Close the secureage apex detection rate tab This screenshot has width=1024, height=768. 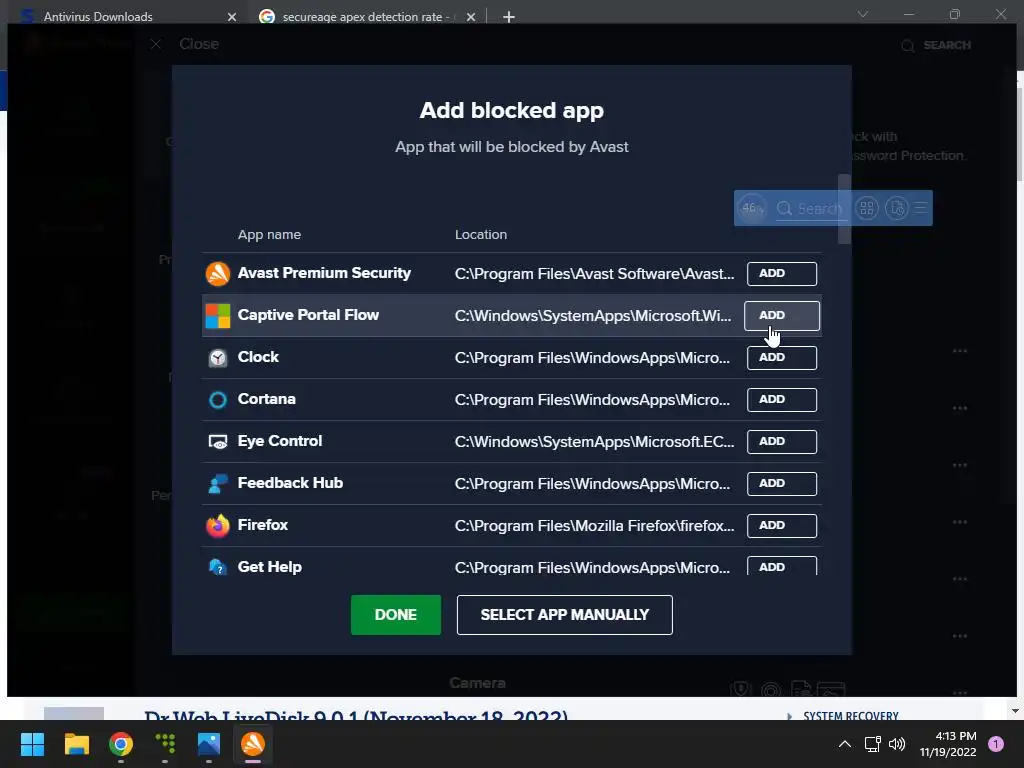tap(471, 17)
